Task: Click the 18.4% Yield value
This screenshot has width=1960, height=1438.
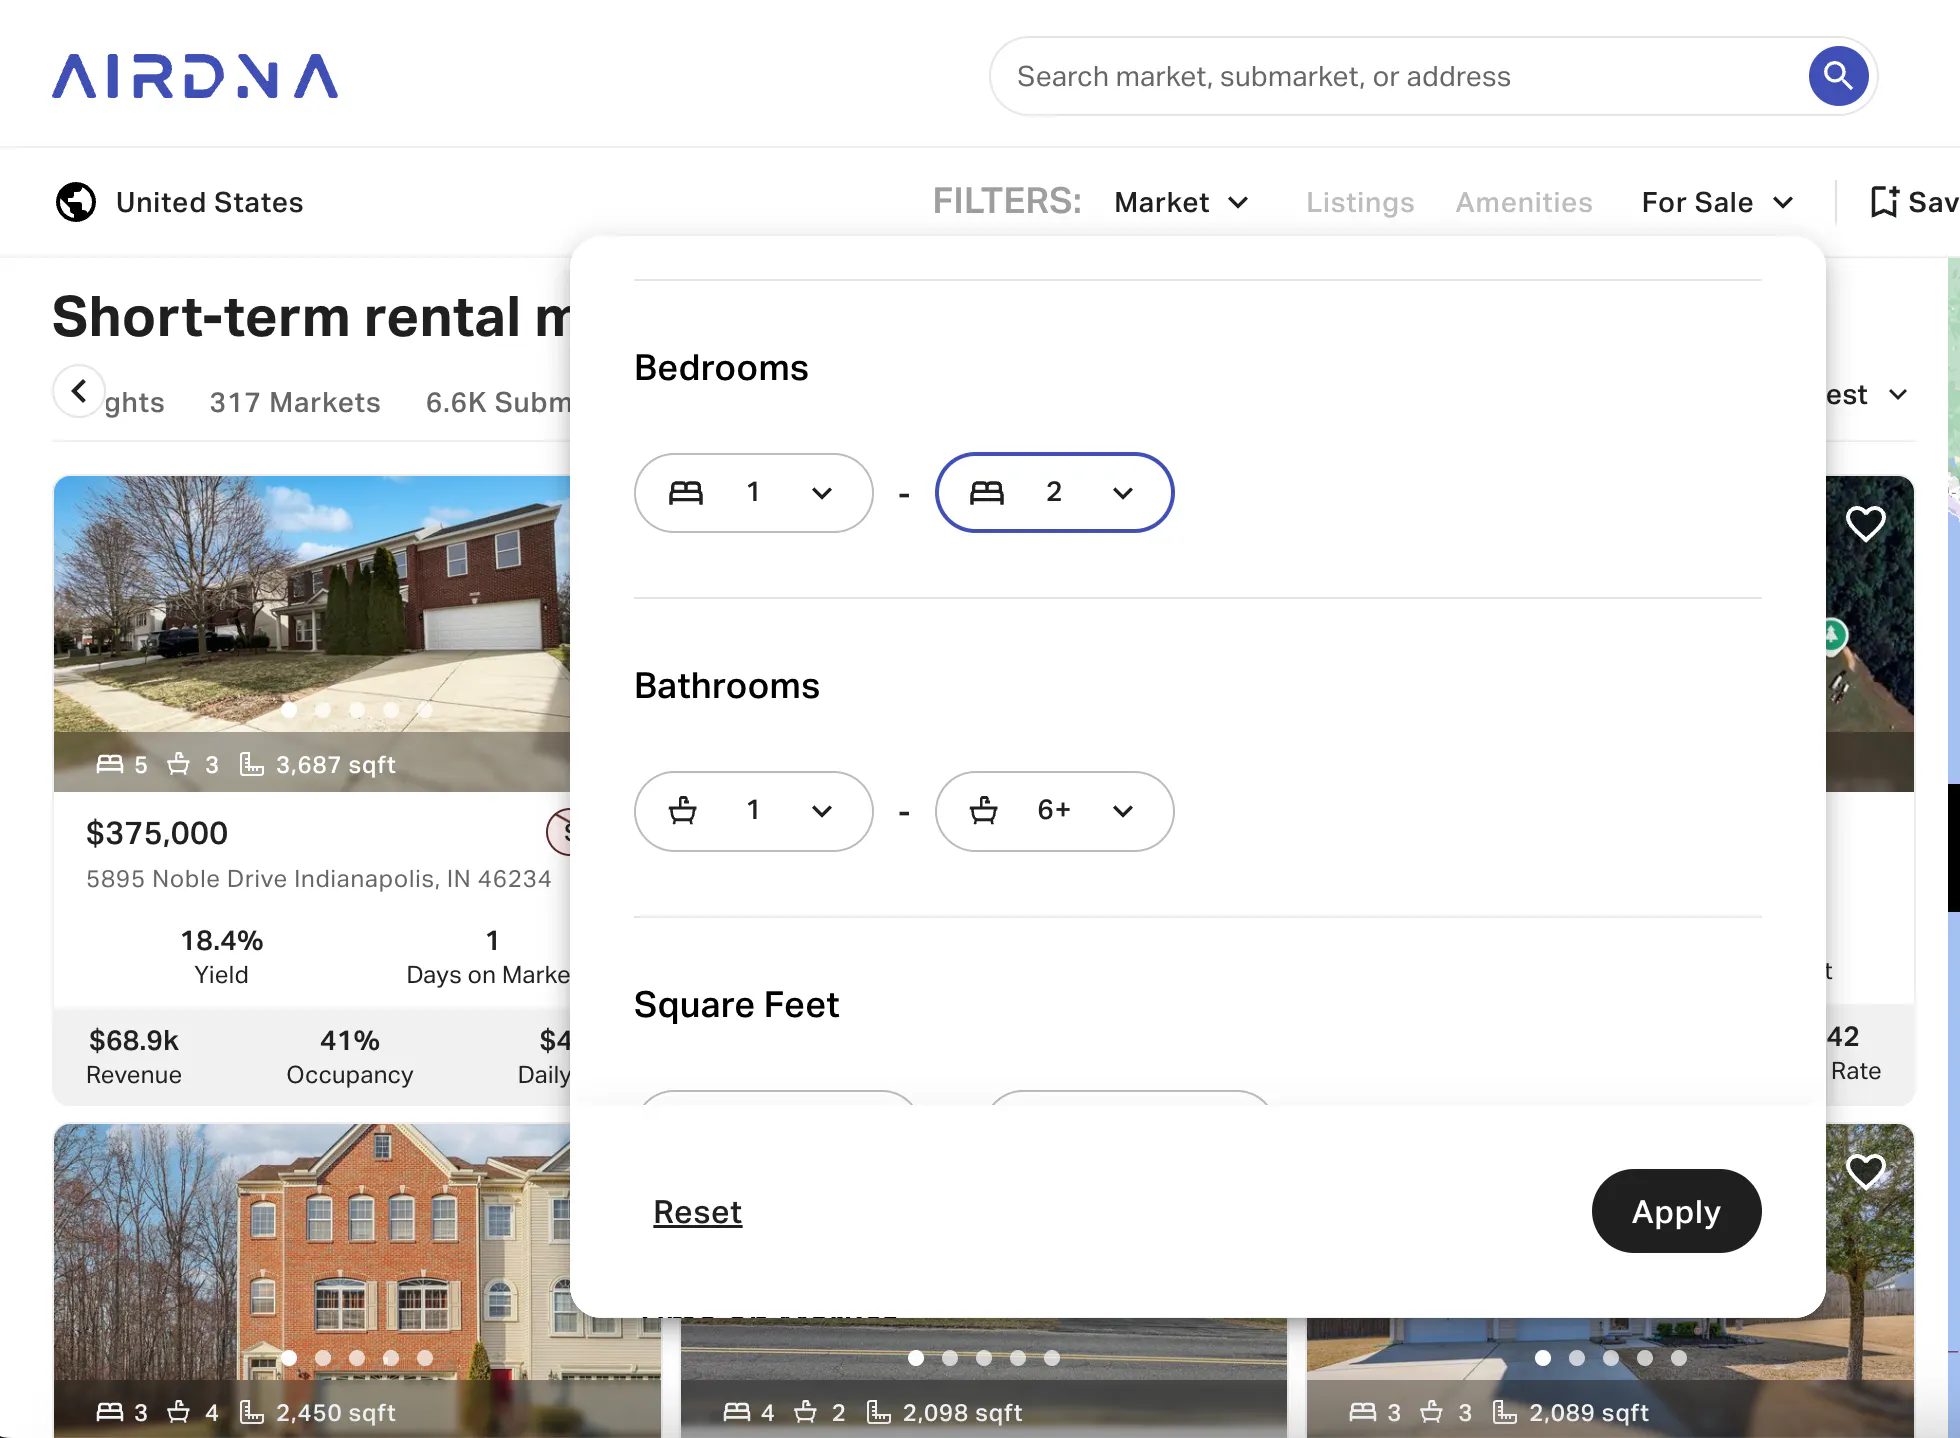Action: click(x=222, y=940)
